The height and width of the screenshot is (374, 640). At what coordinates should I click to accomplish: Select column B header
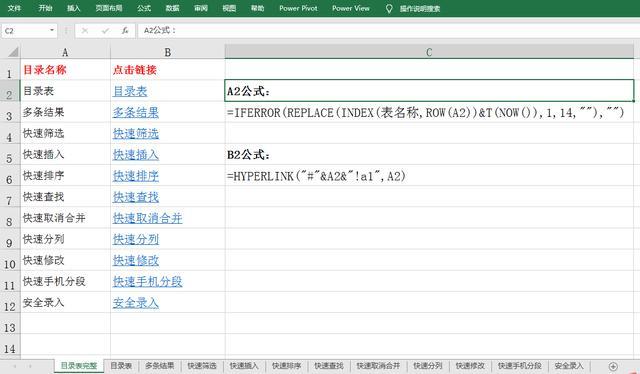(x=167, y=52)
